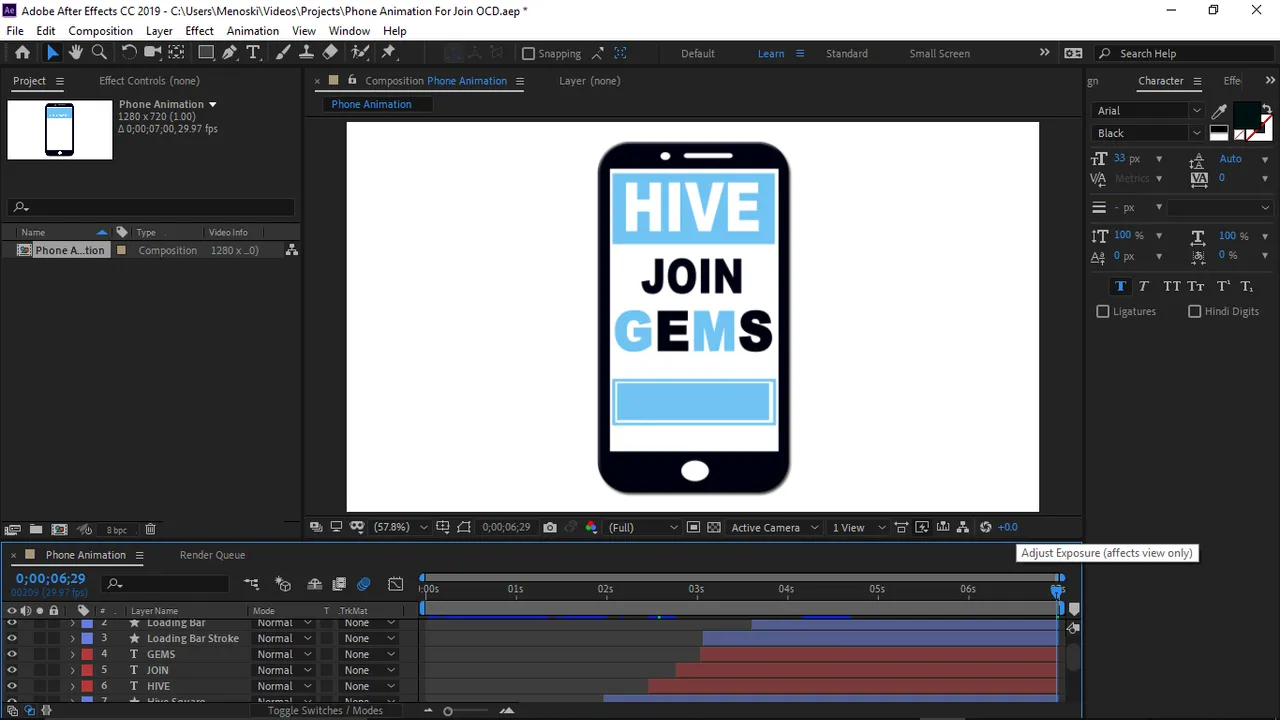The width and height of the screenshot is (1280, 720).
Task: Select the Rectangle shape tool
Action: click(206, 53)
